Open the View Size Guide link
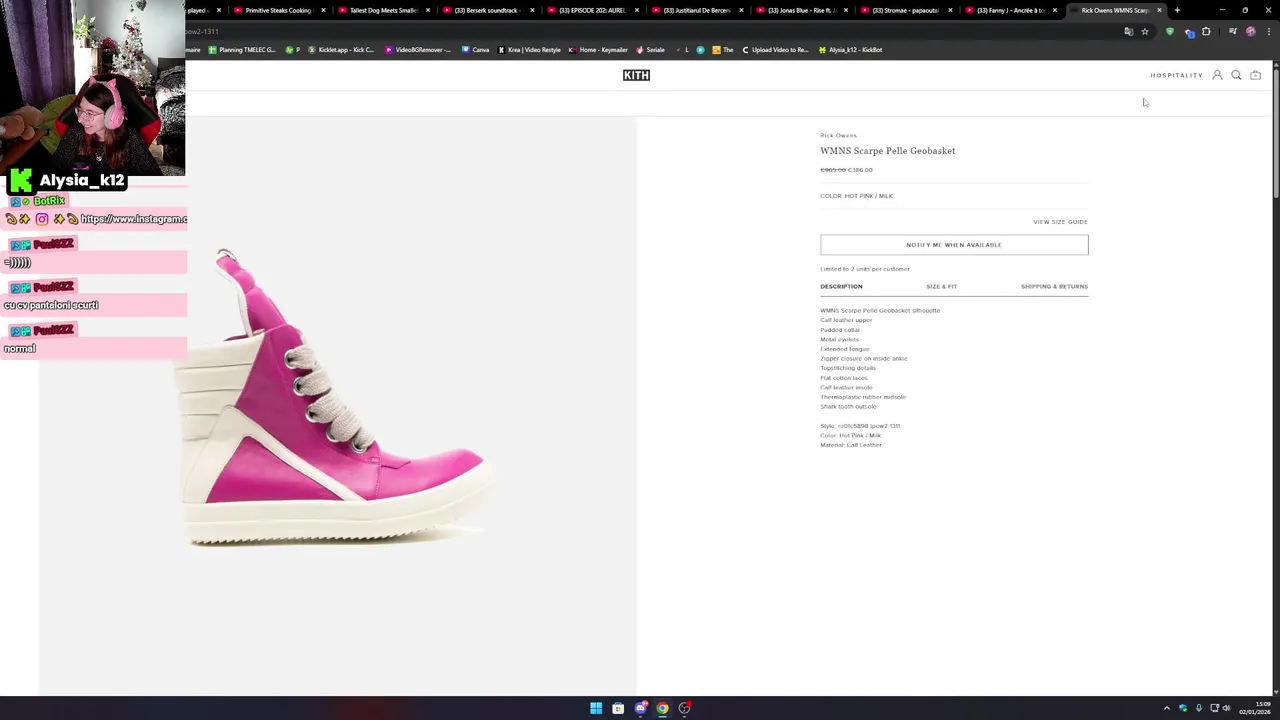 pos(1060,222)
